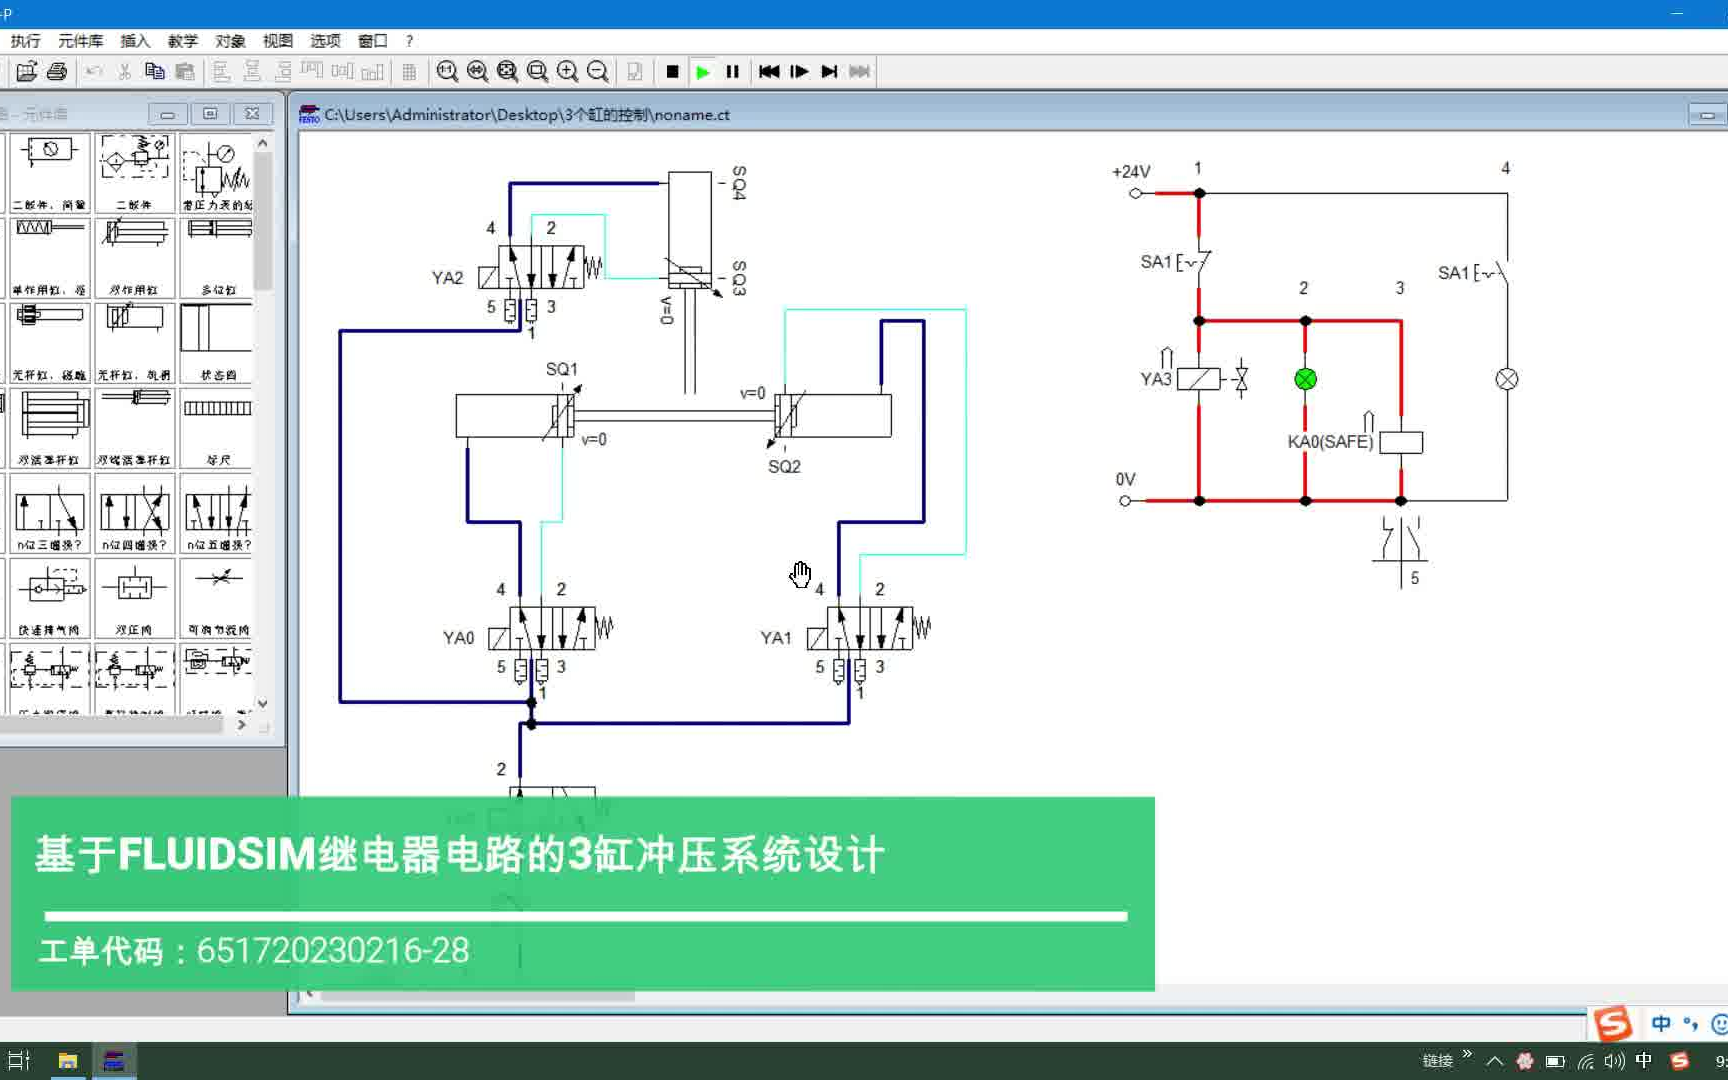Select the zoom to fit tool

(x=507, y=72)
